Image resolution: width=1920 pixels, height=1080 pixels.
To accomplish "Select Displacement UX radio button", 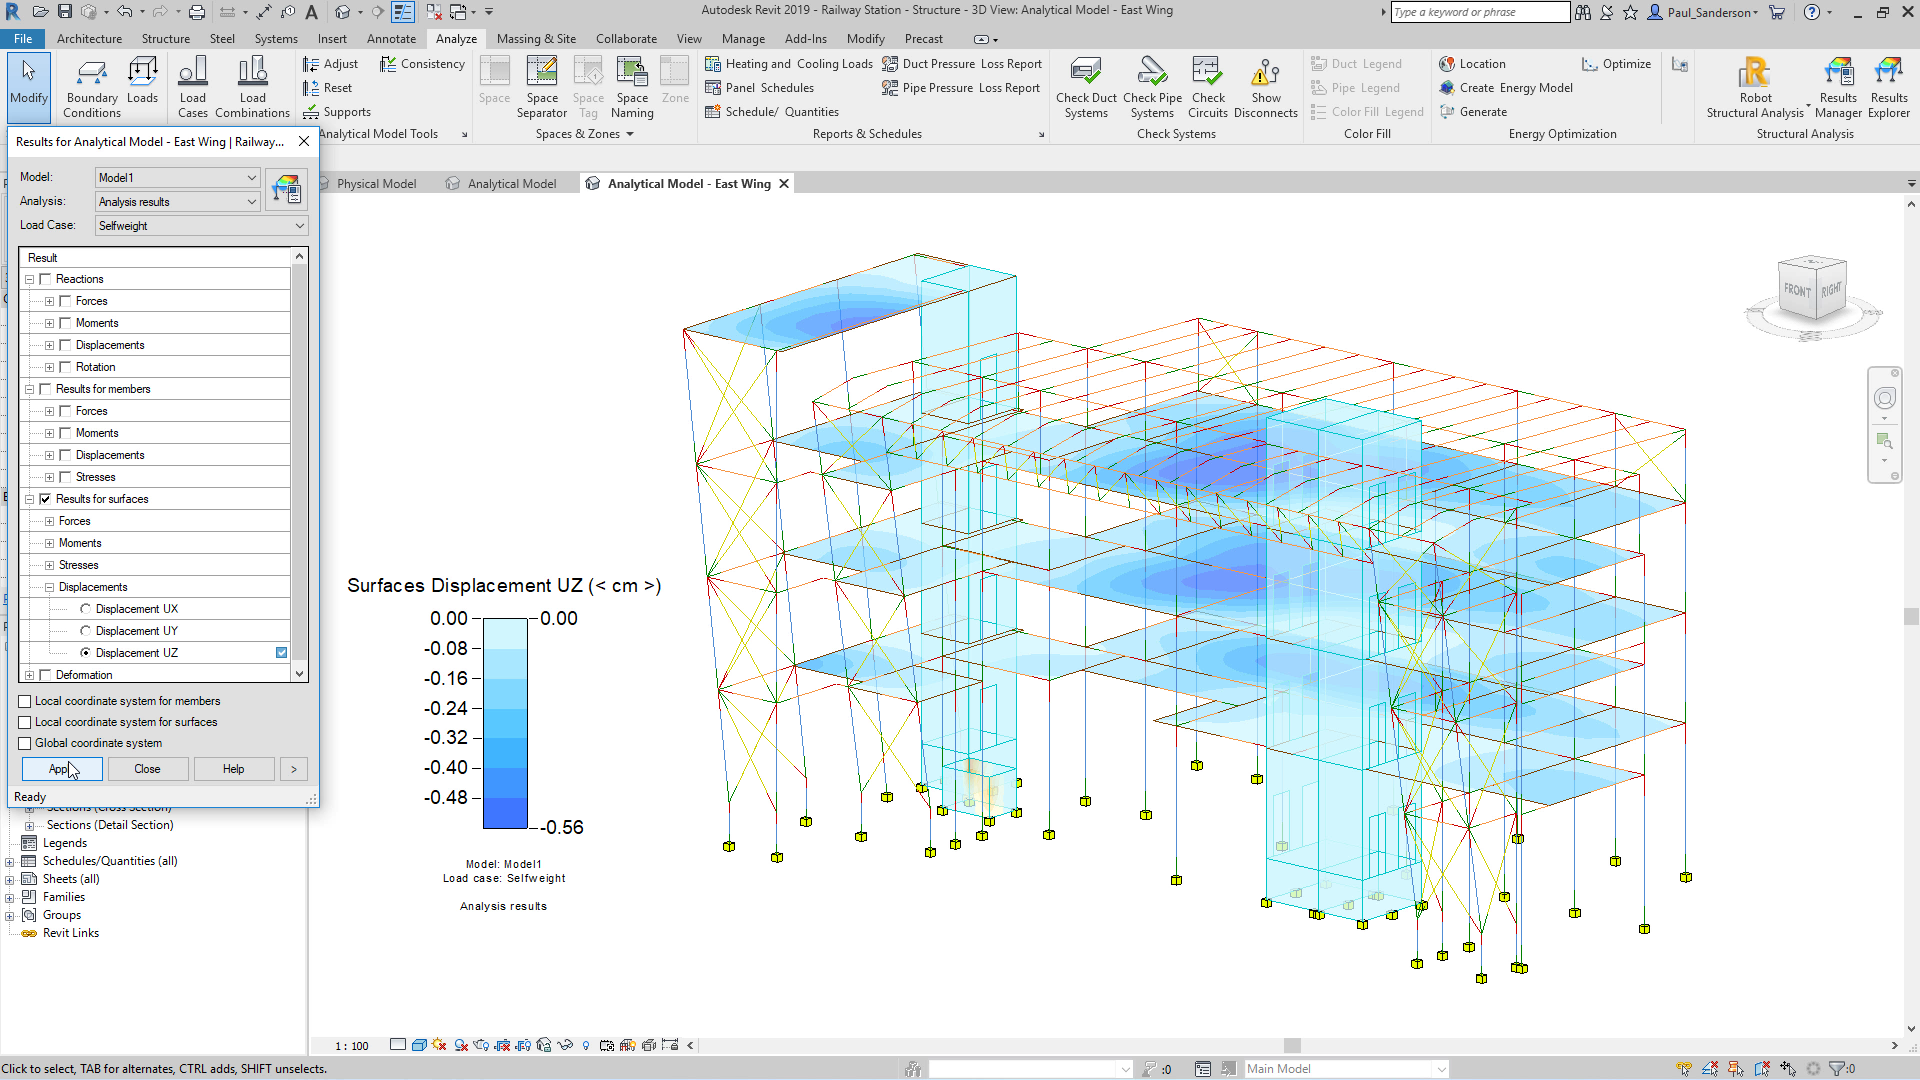I will [x=85, y=609].
